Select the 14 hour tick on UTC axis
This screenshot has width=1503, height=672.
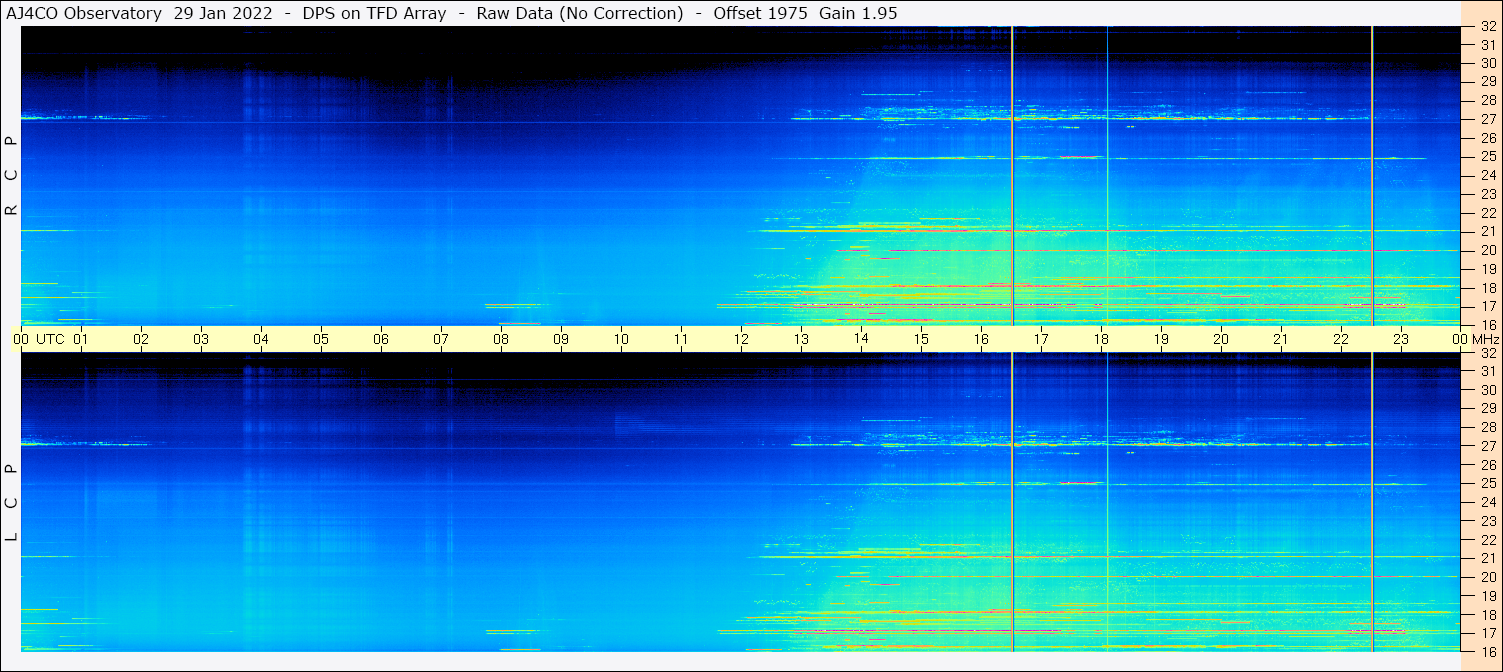(x=861, y=339)
